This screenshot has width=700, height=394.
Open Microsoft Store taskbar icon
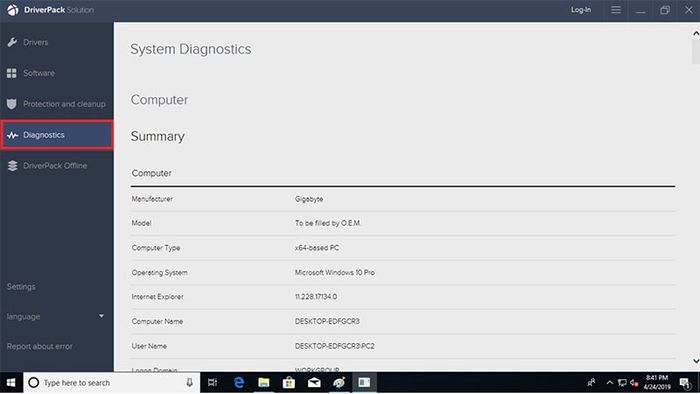point(289,382)
